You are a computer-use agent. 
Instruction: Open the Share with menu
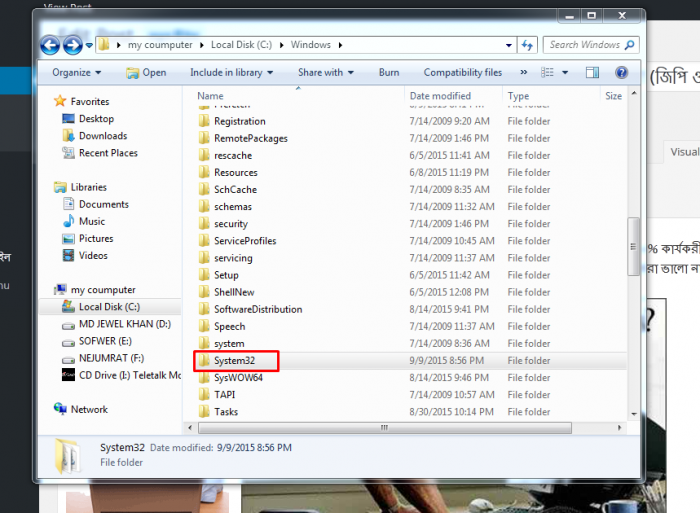pyautogui.click(x=325, y=72)
